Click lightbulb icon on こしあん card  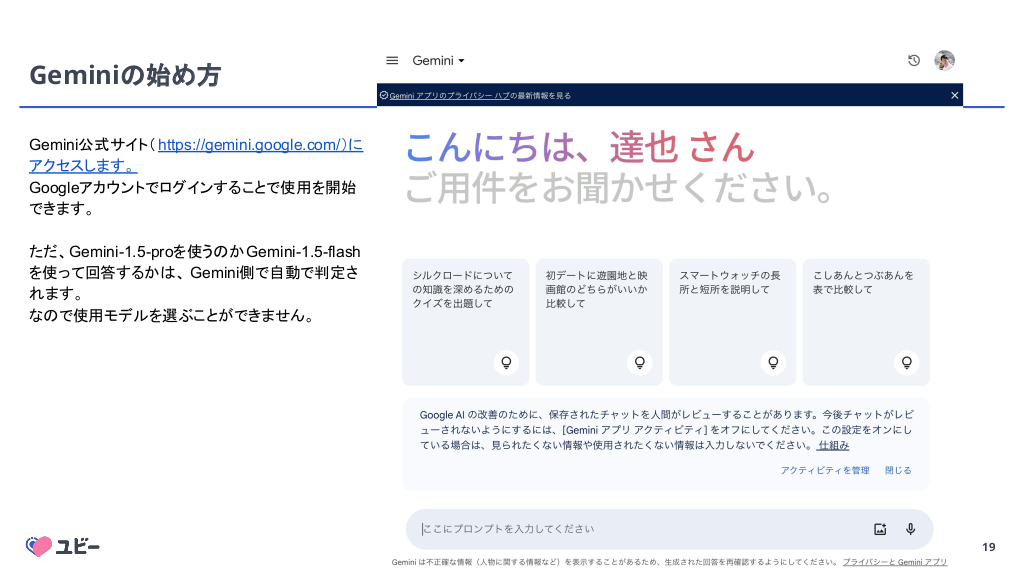pos(906,362)
